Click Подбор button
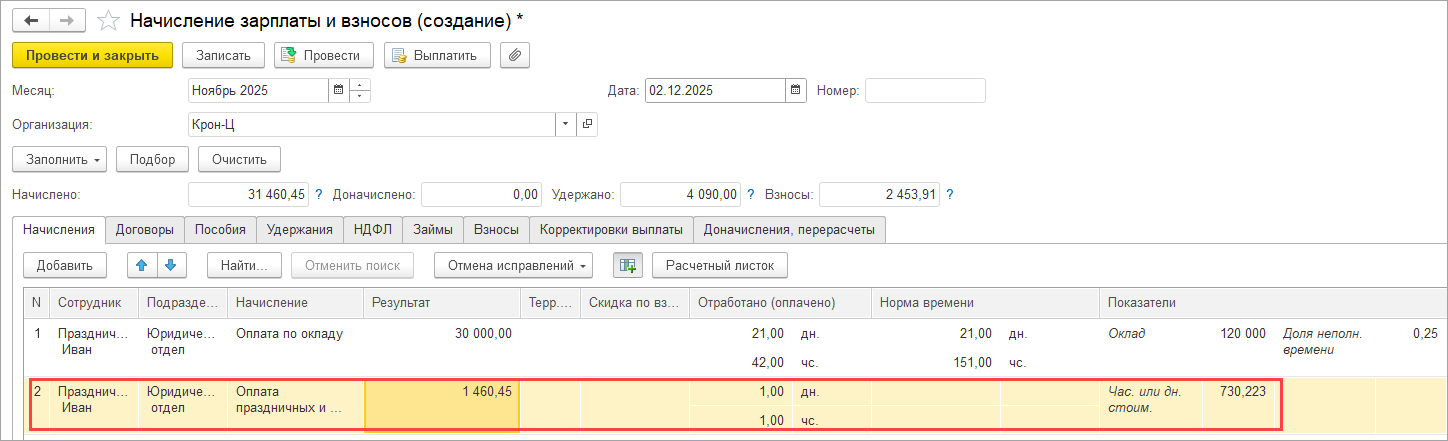 pyautogui.click(x=152, y=159)
